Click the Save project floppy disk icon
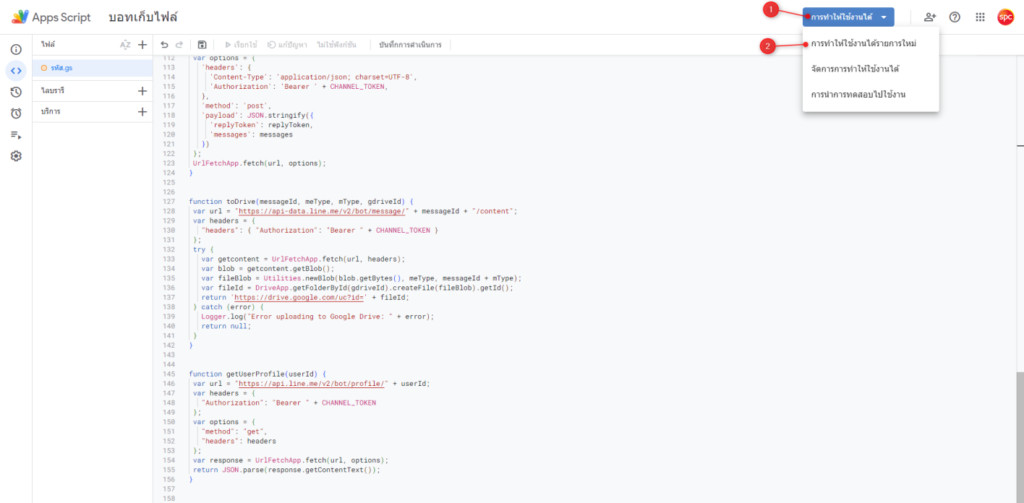 click(203, 45)
